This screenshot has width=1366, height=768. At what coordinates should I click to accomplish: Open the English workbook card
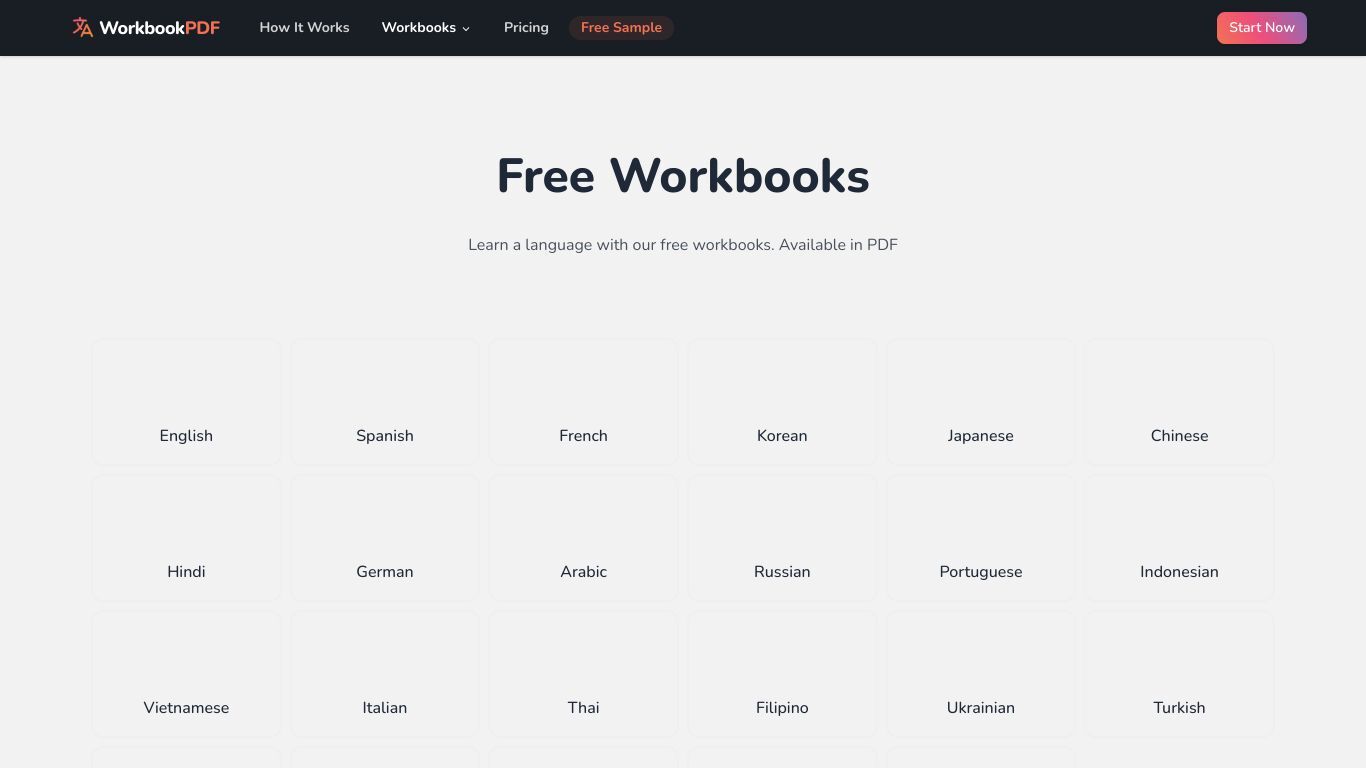click(186, 402)
